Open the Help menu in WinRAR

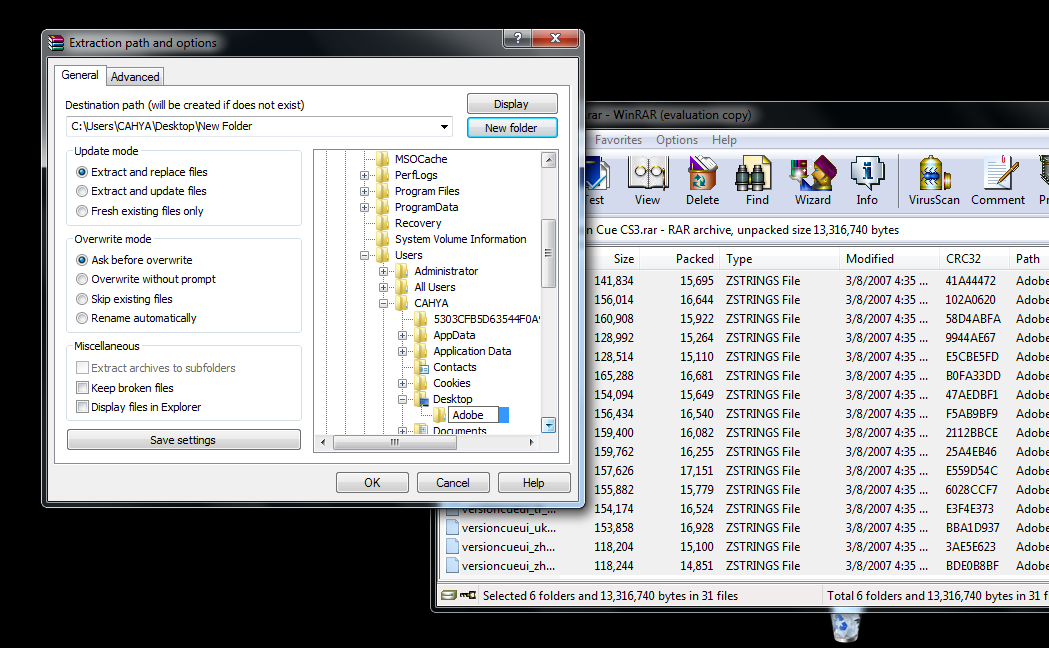[x=724, y=140]
